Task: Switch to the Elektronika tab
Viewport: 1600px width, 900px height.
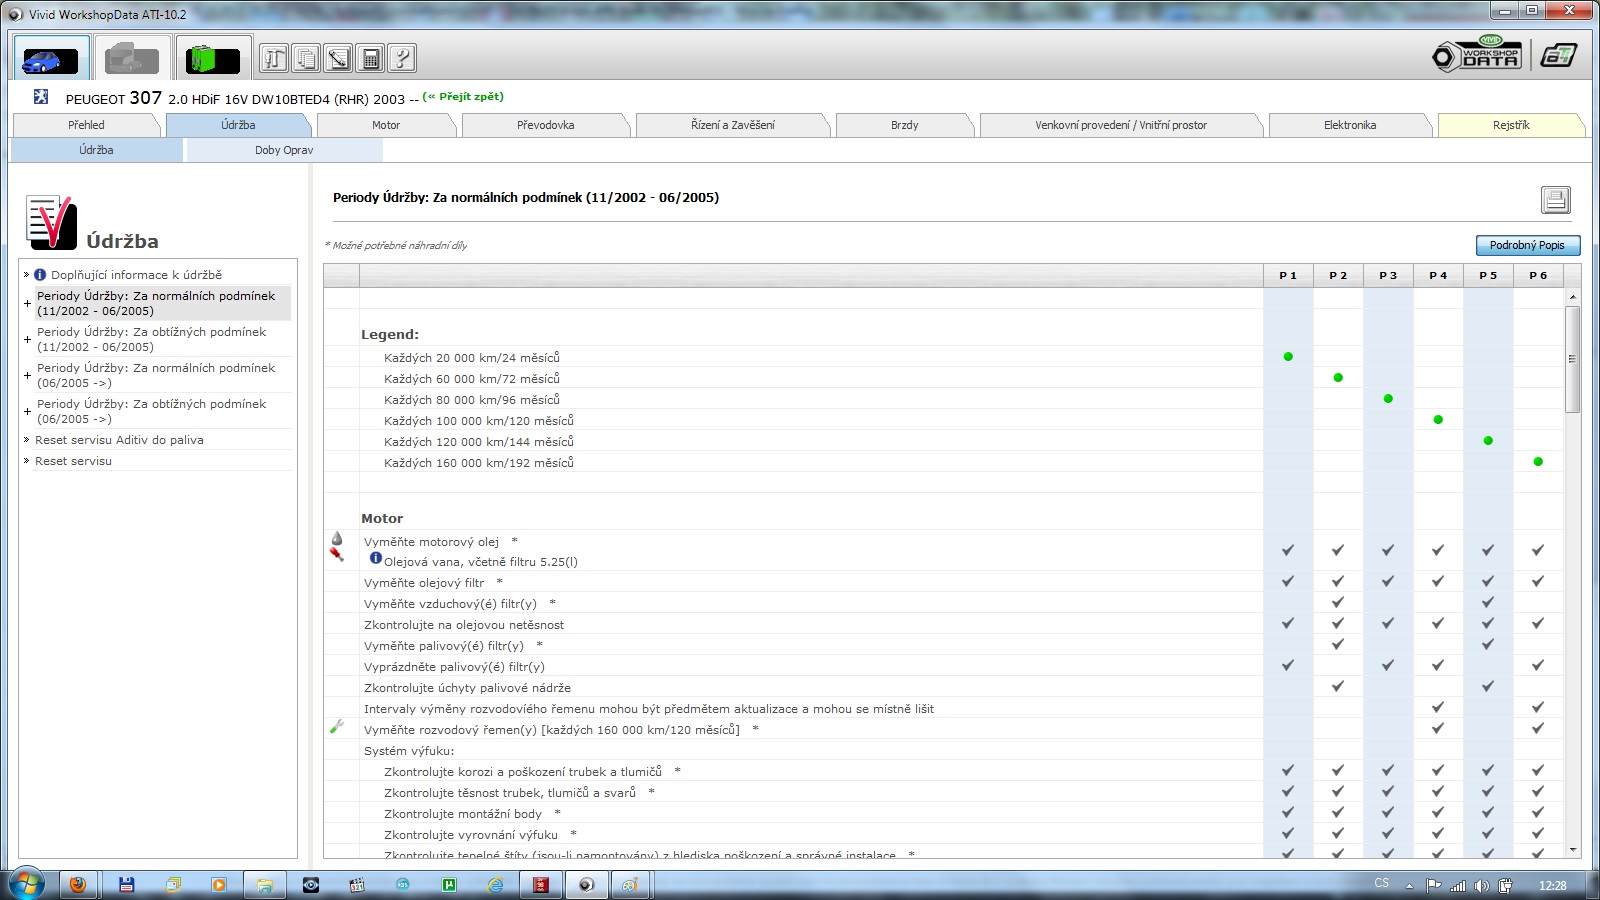Action: pos(1350,125)
